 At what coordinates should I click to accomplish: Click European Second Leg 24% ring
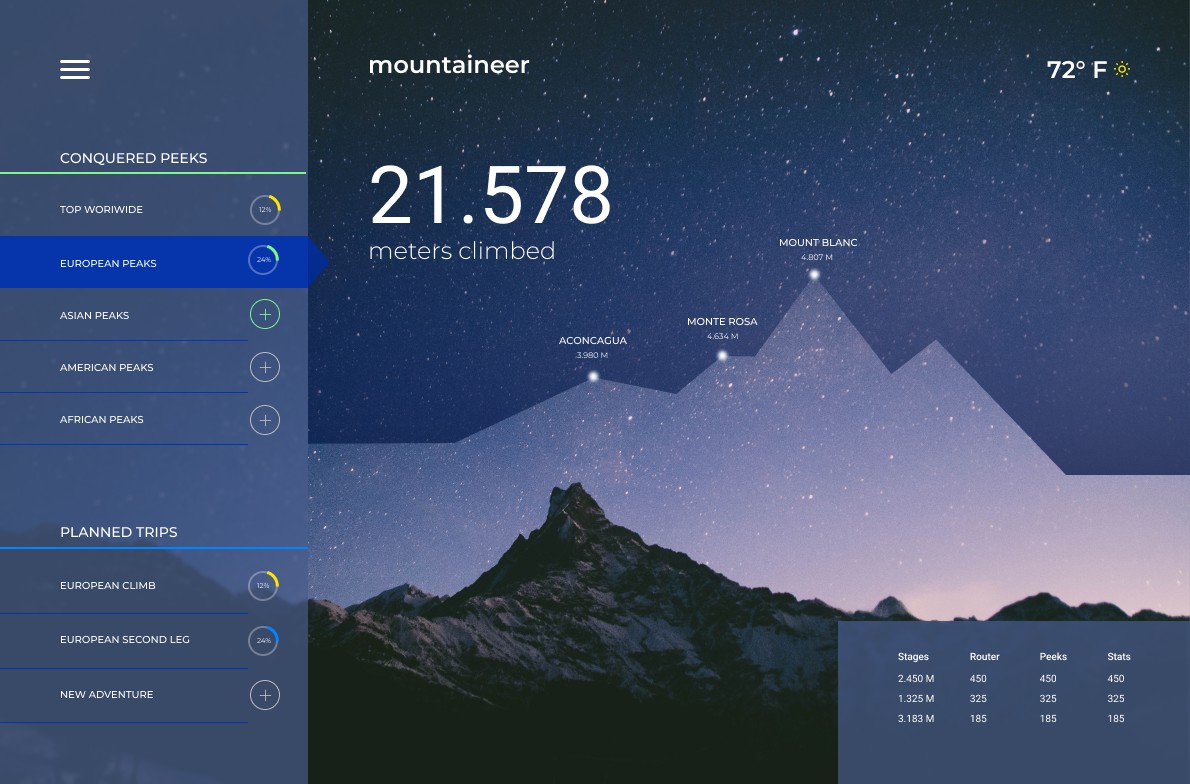click(263, 640)
